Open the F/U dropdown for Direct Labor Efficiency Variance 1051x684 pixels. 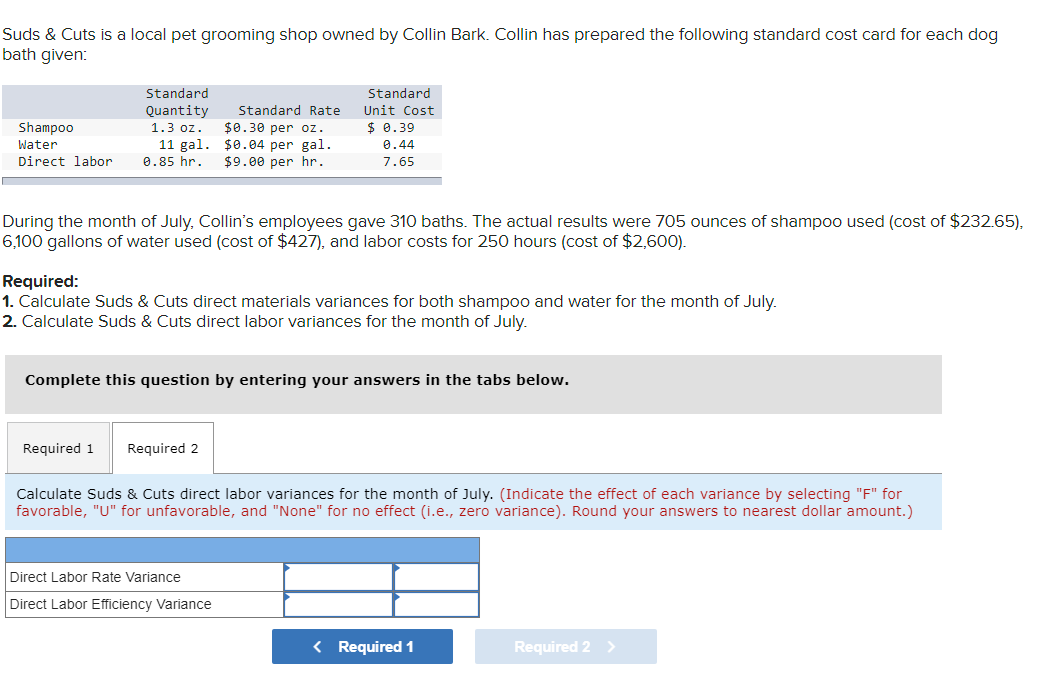pos(436,604)
